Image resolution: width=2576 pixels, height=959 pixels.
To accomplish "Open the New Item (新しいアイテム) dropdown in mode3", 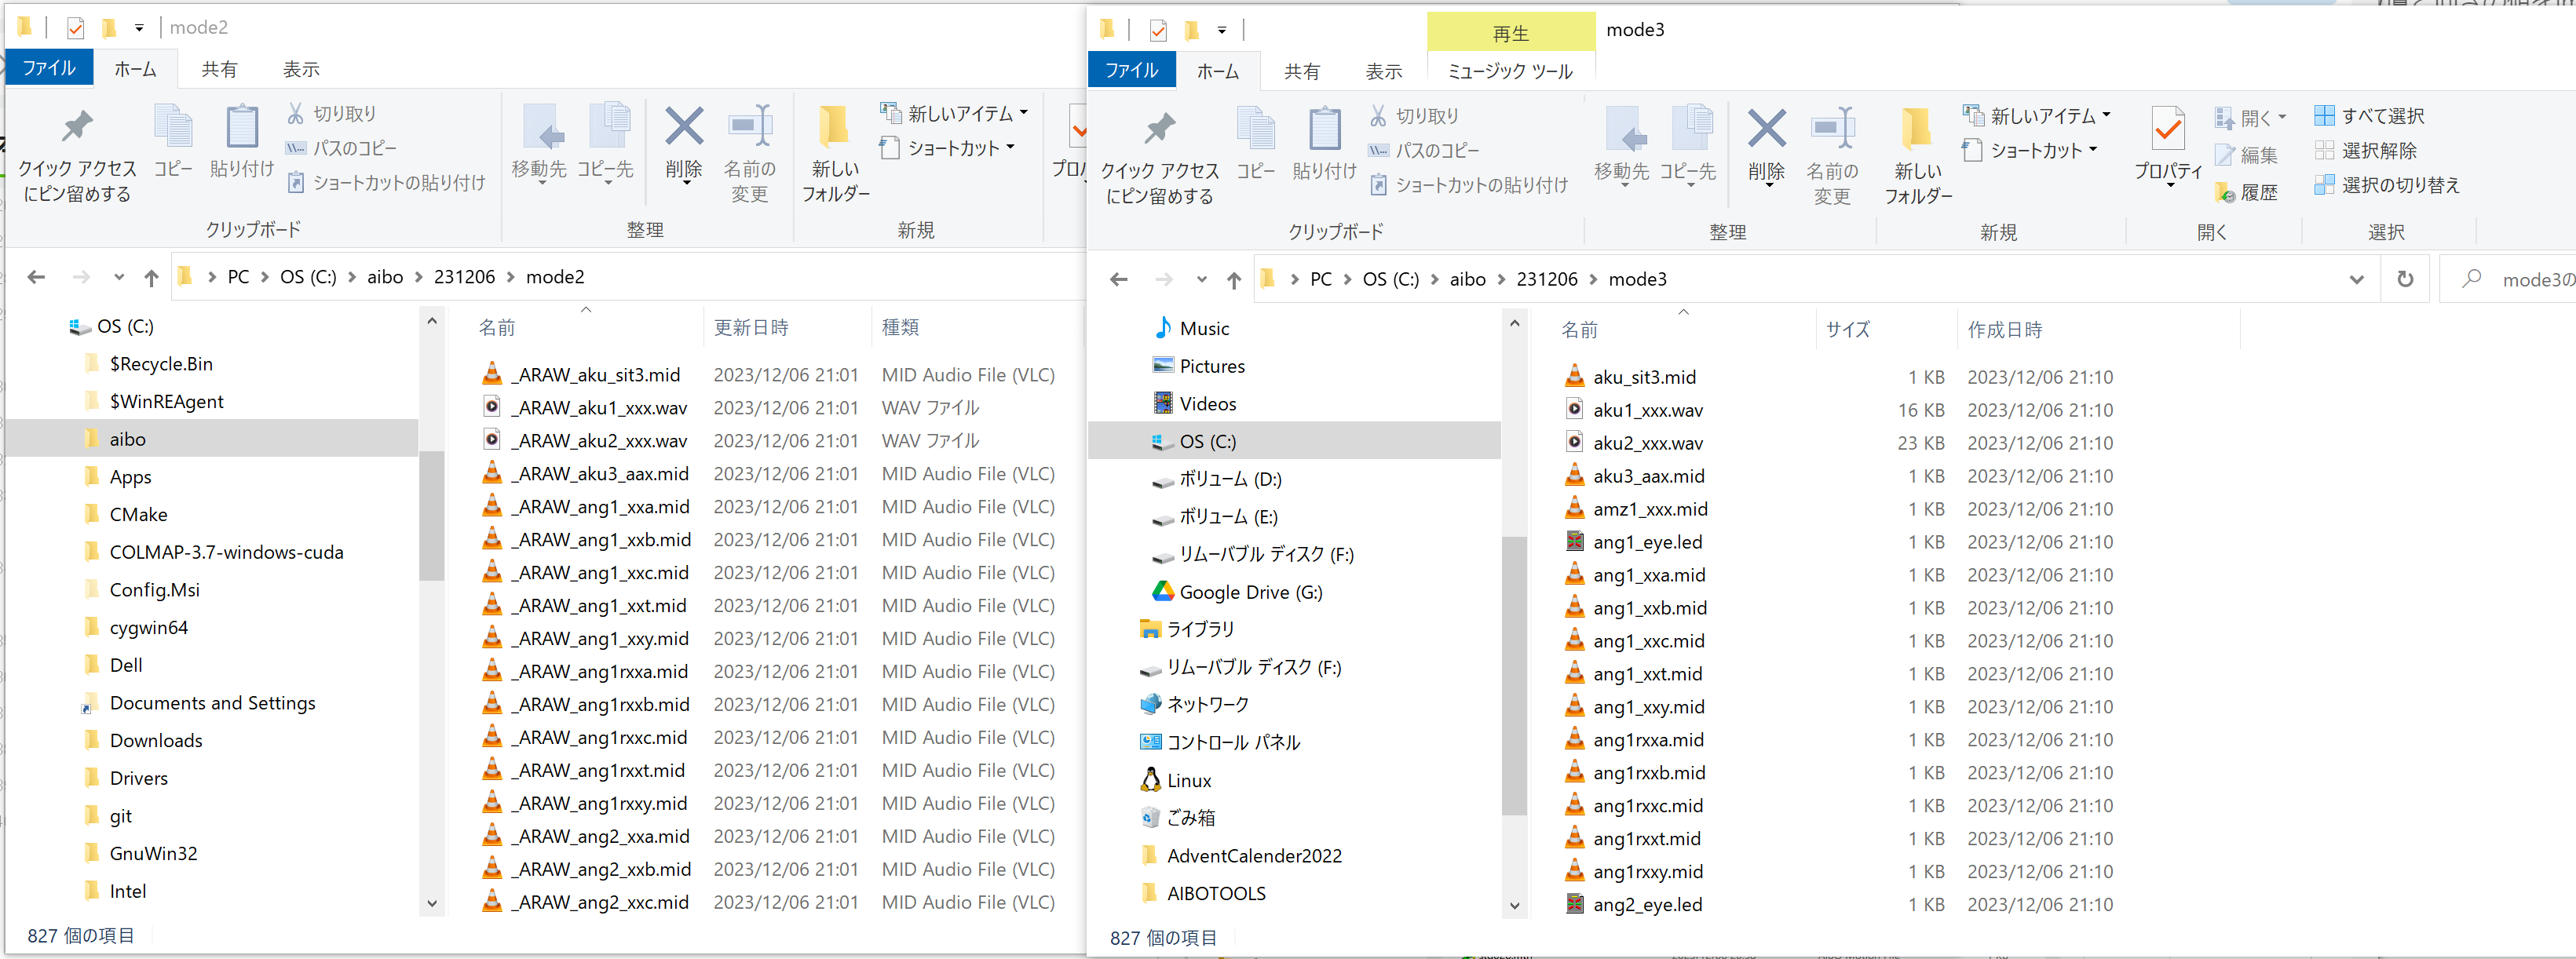I will (2037, 116).
